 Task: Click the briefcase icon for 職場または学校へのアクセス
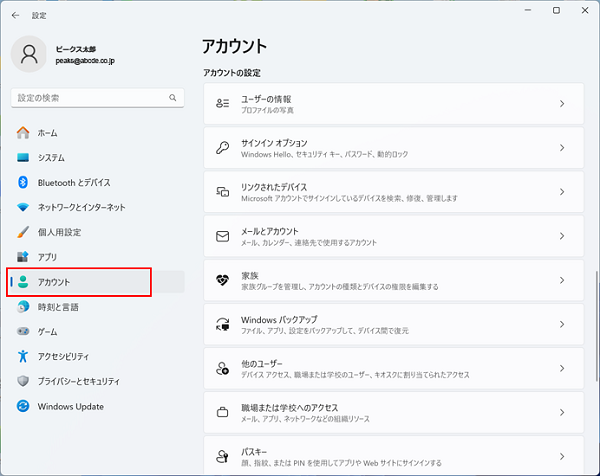tap(223, 412)
